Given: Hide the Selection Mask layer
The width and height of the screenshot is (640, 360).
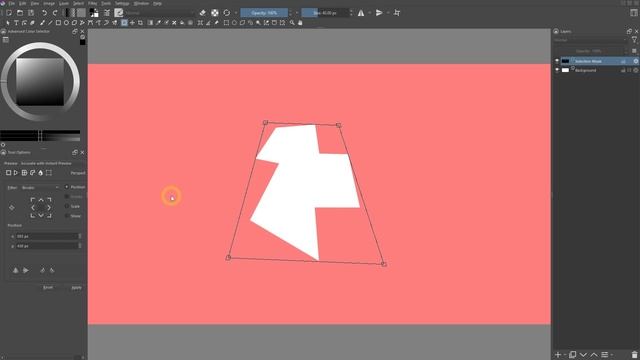Looking at the screenshot, I should tap(557, 61).
